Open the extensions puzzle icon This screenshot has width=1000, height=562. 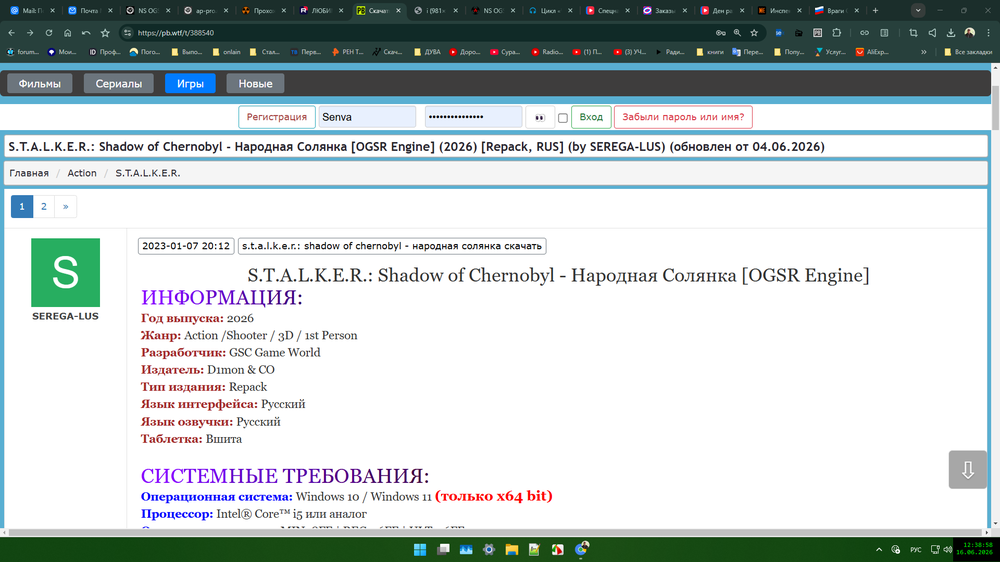[837, 33]
